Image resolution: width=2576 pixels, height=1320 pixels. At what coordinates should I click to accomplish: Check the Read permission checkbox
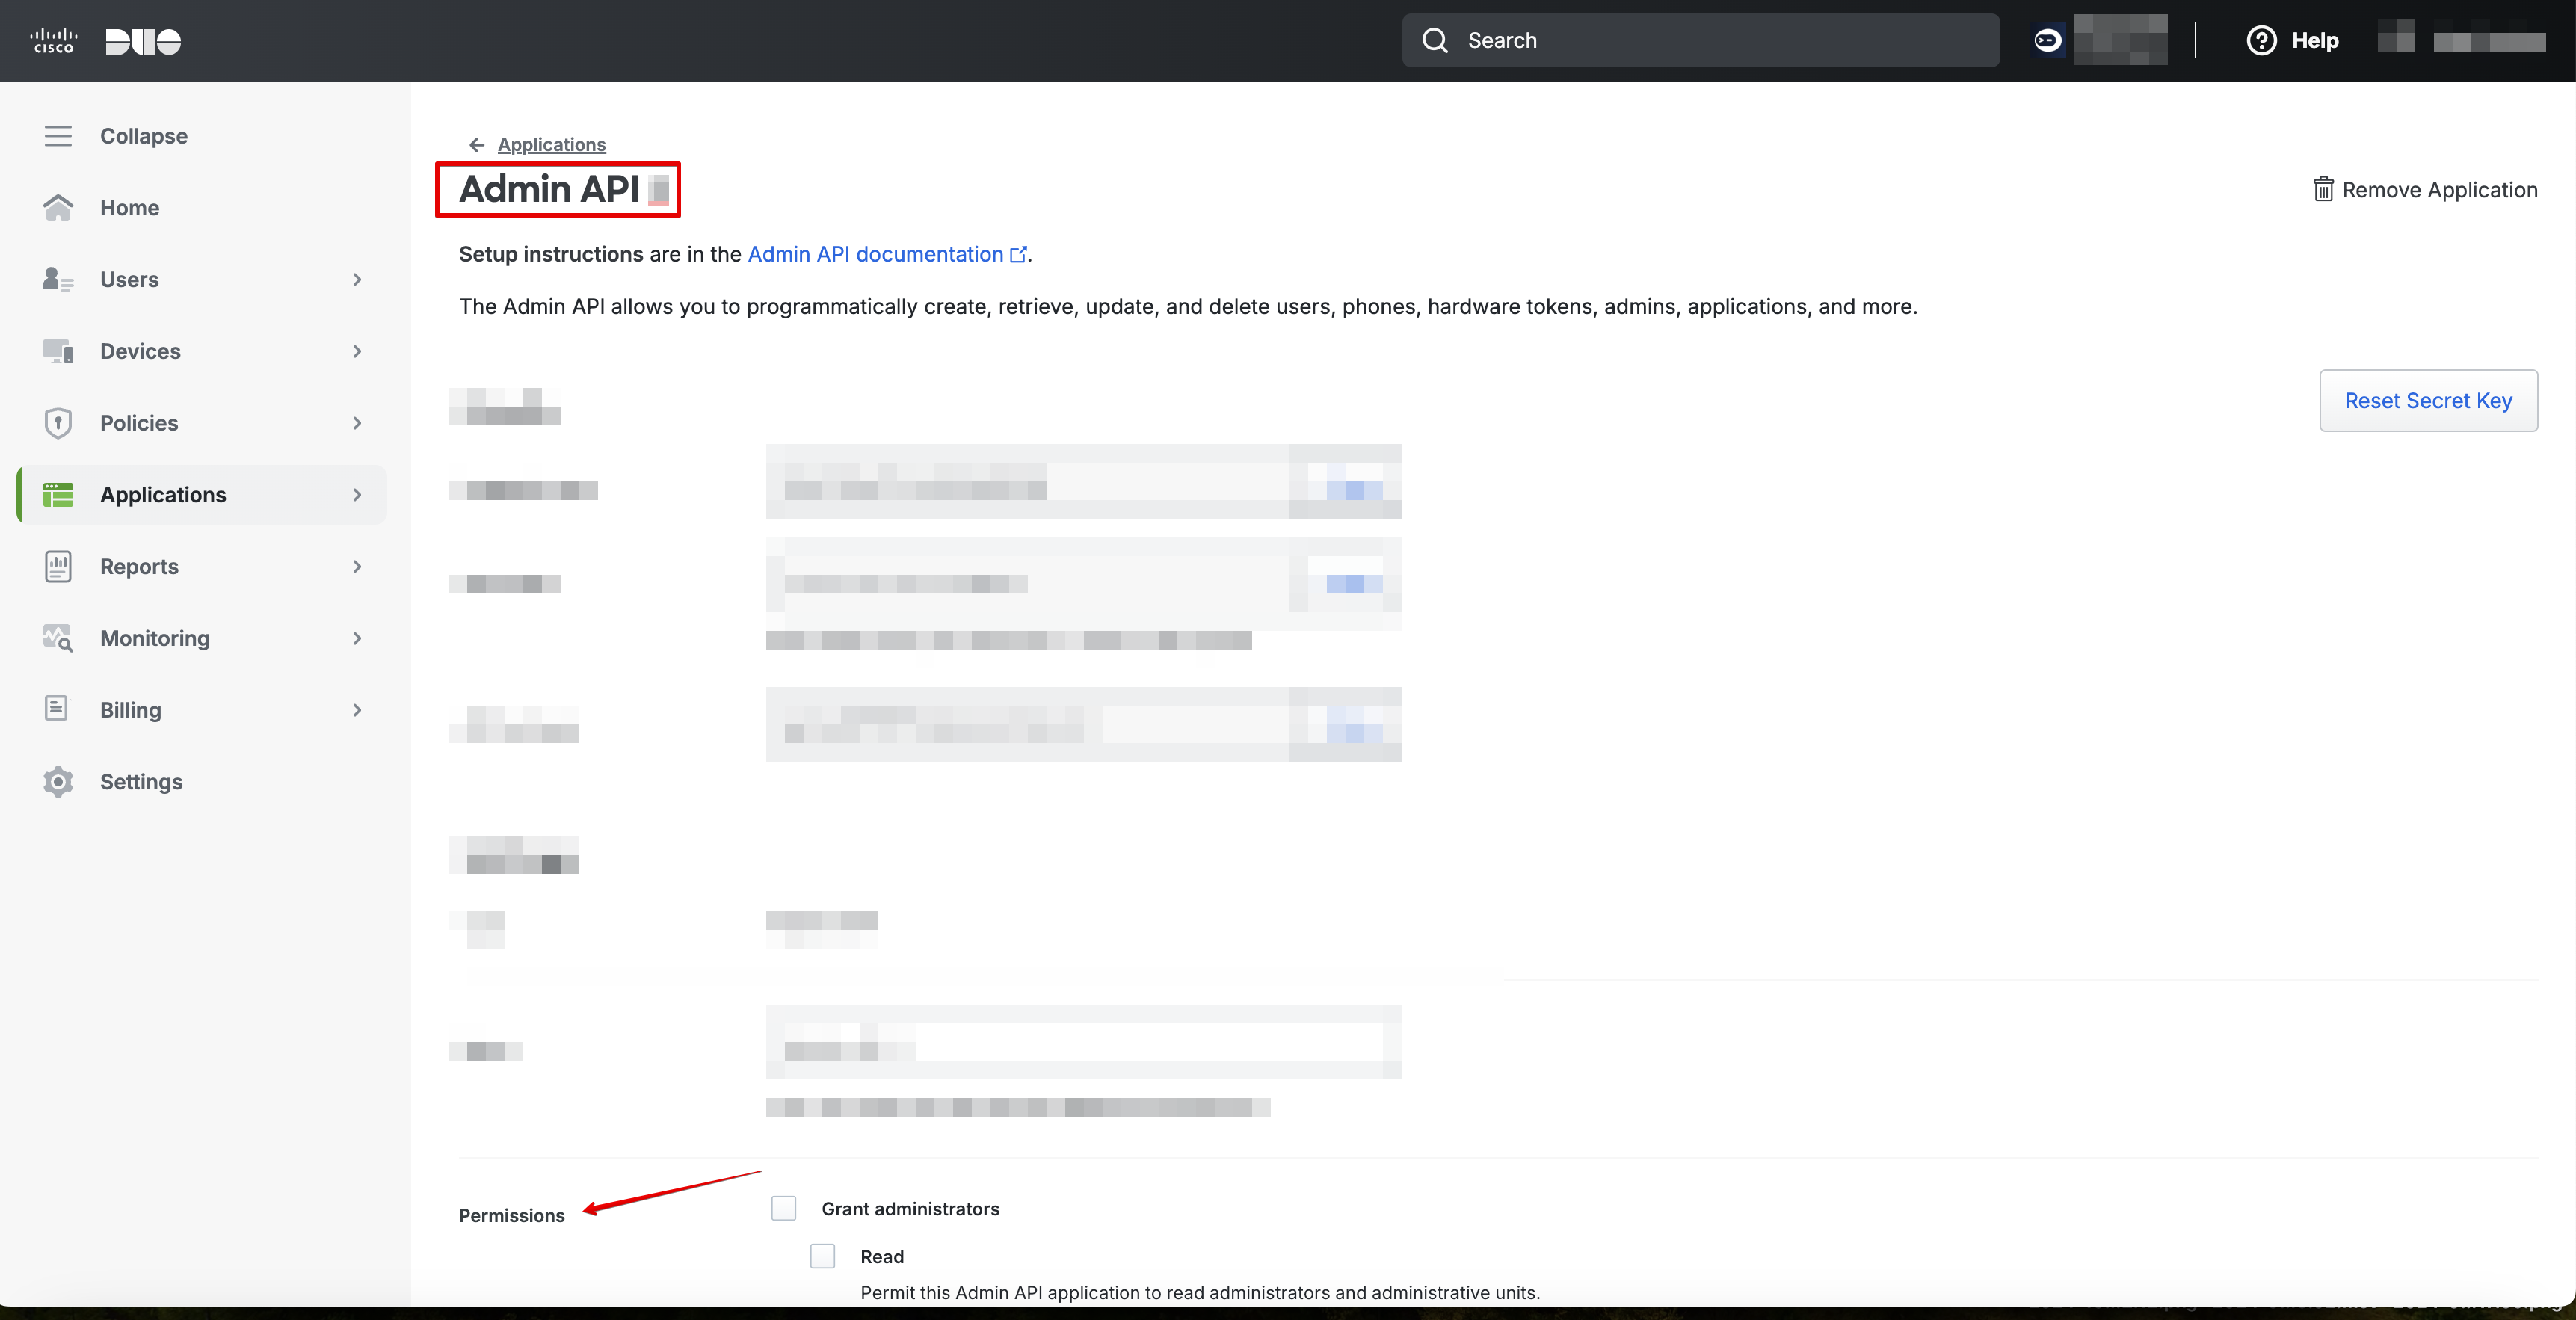tap(822, 1256)
